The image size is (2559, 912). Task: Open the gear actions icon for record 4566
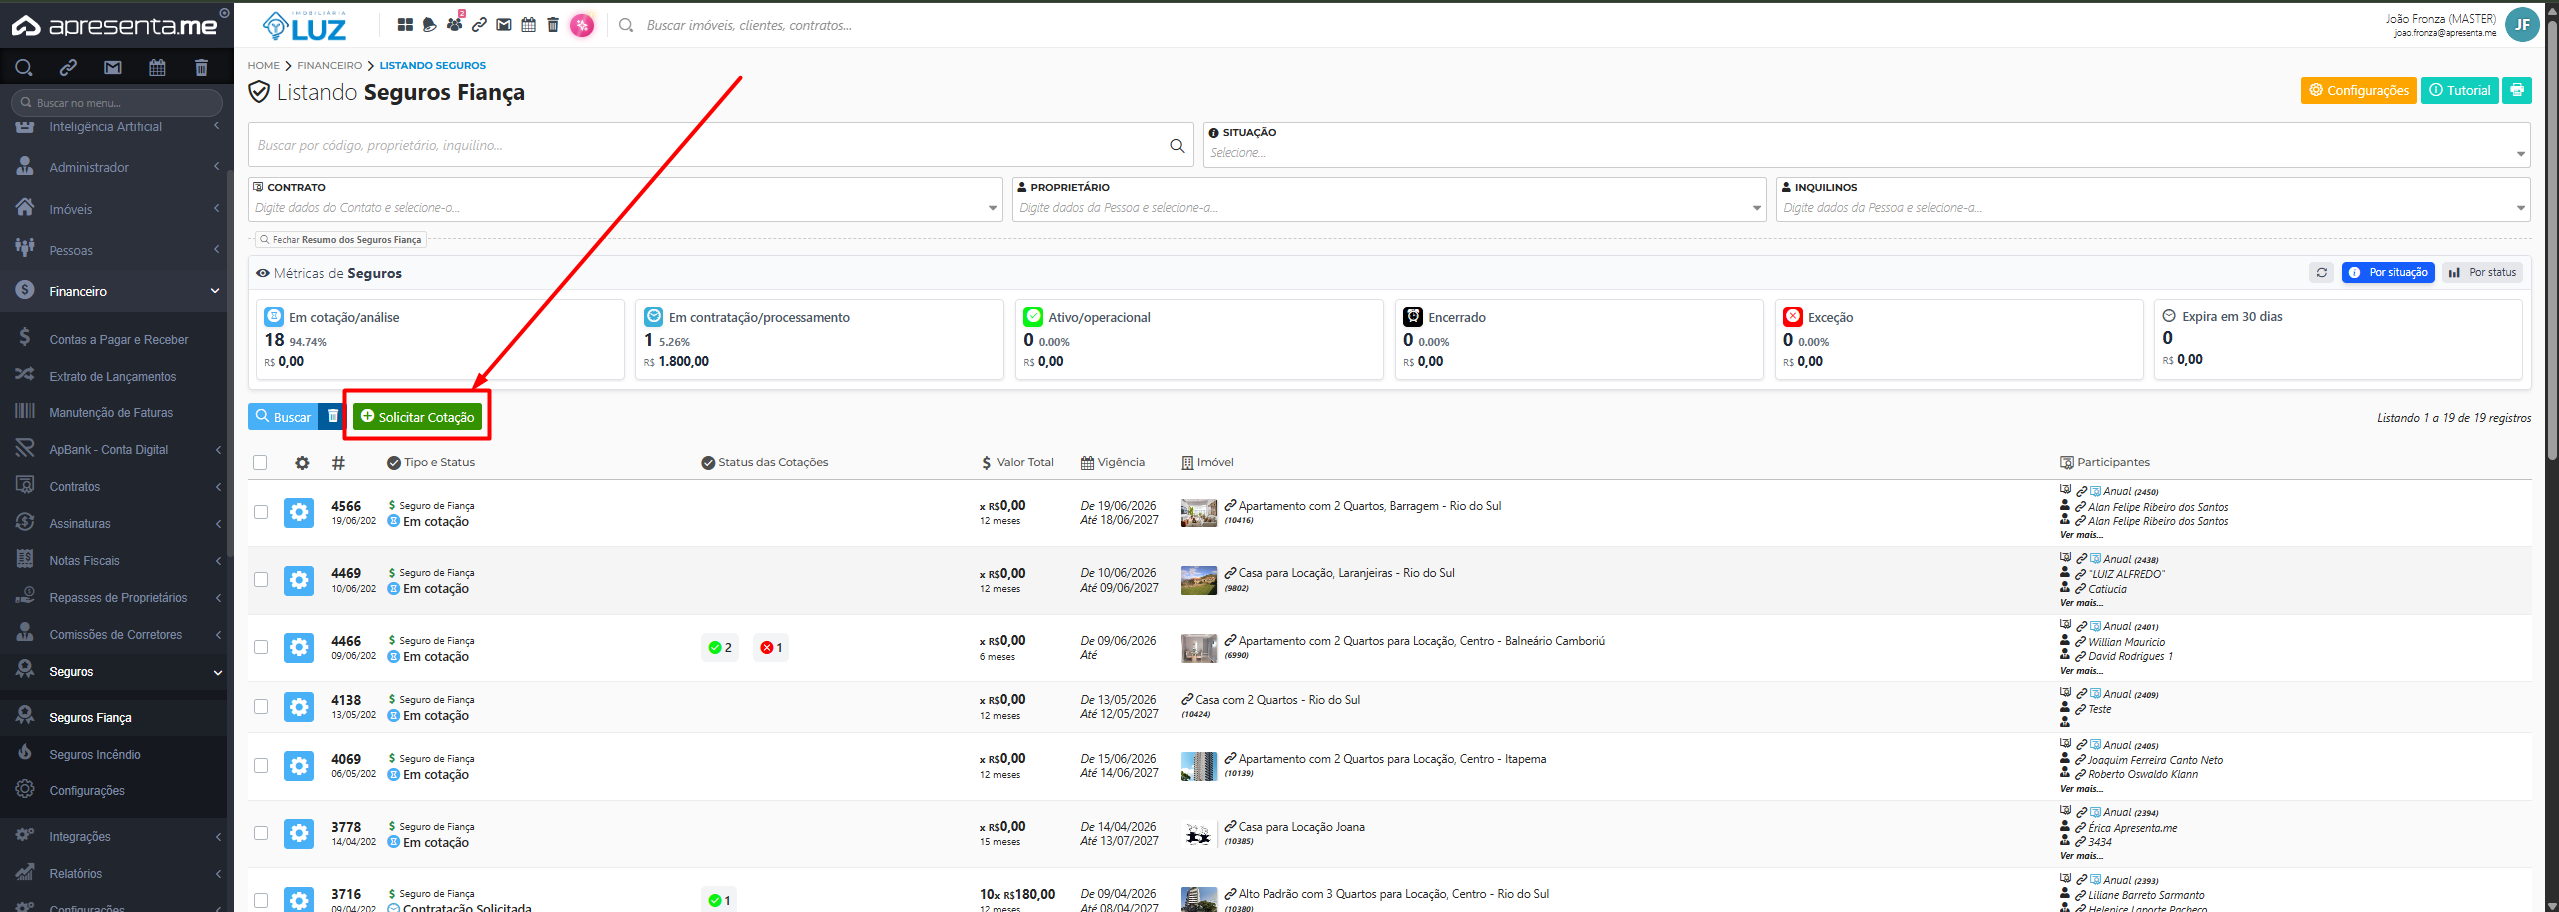tap(299, 513)
